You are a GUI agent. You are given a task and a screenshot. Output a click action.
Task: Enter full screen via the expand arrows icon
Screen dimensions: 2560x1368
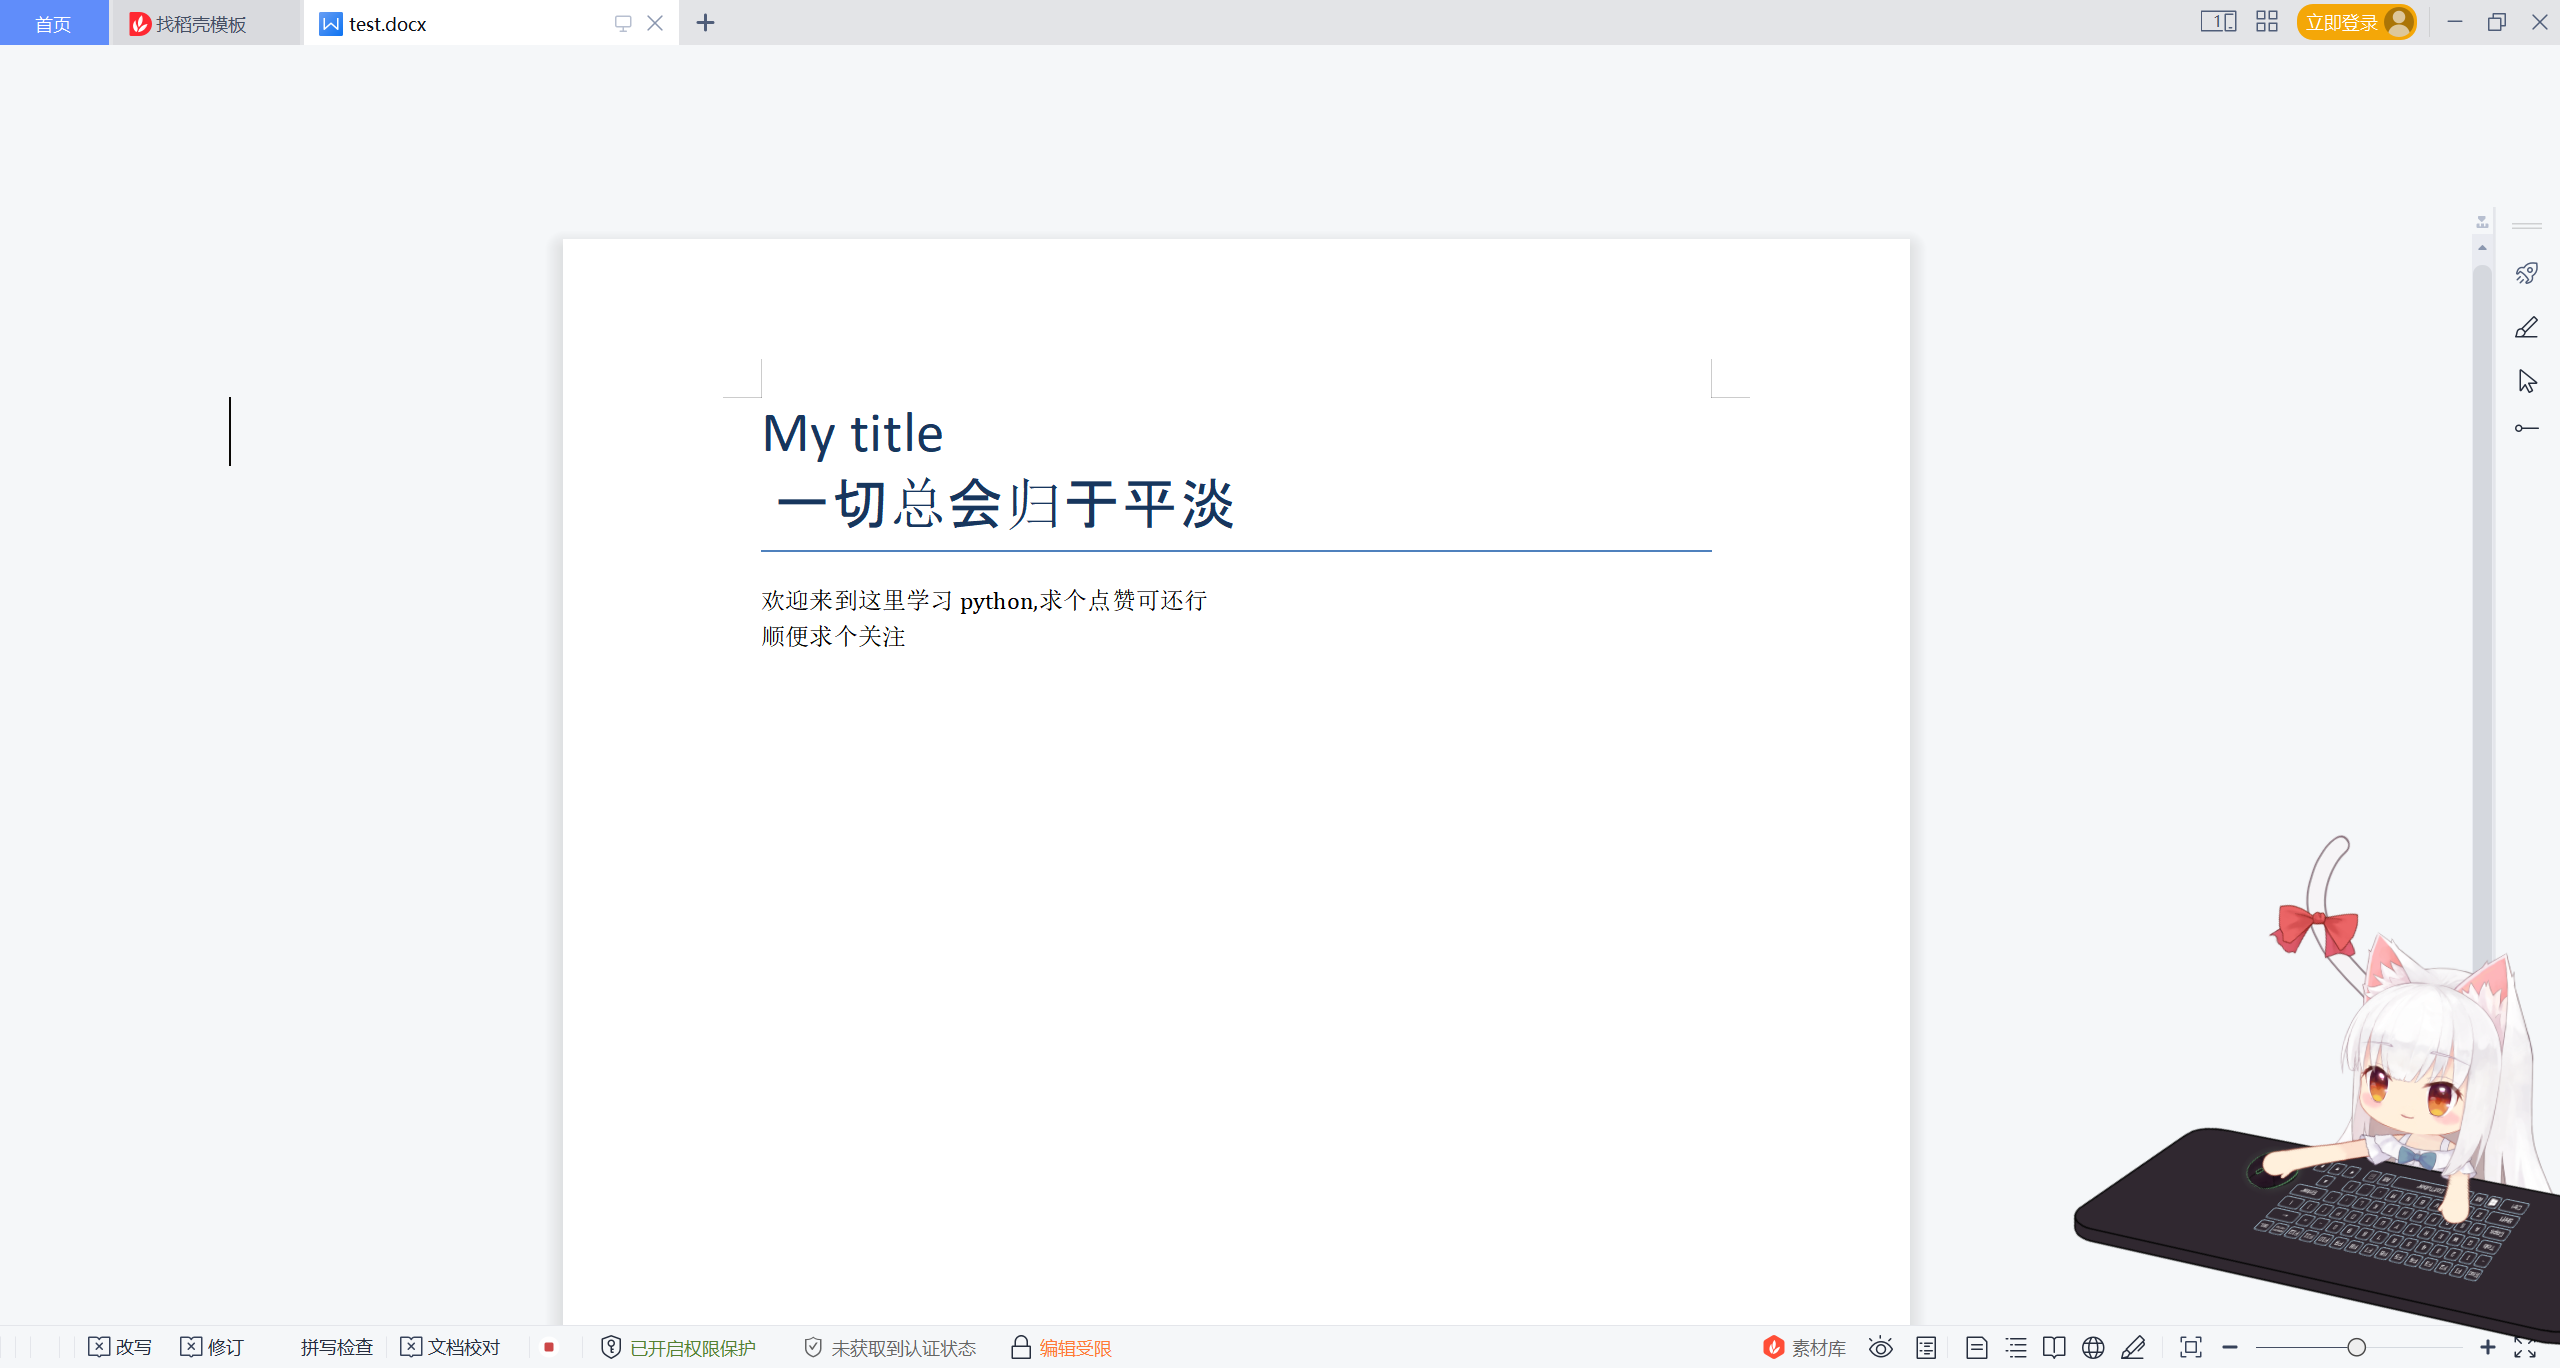pyautogui.click(x=2525, y=1348)
